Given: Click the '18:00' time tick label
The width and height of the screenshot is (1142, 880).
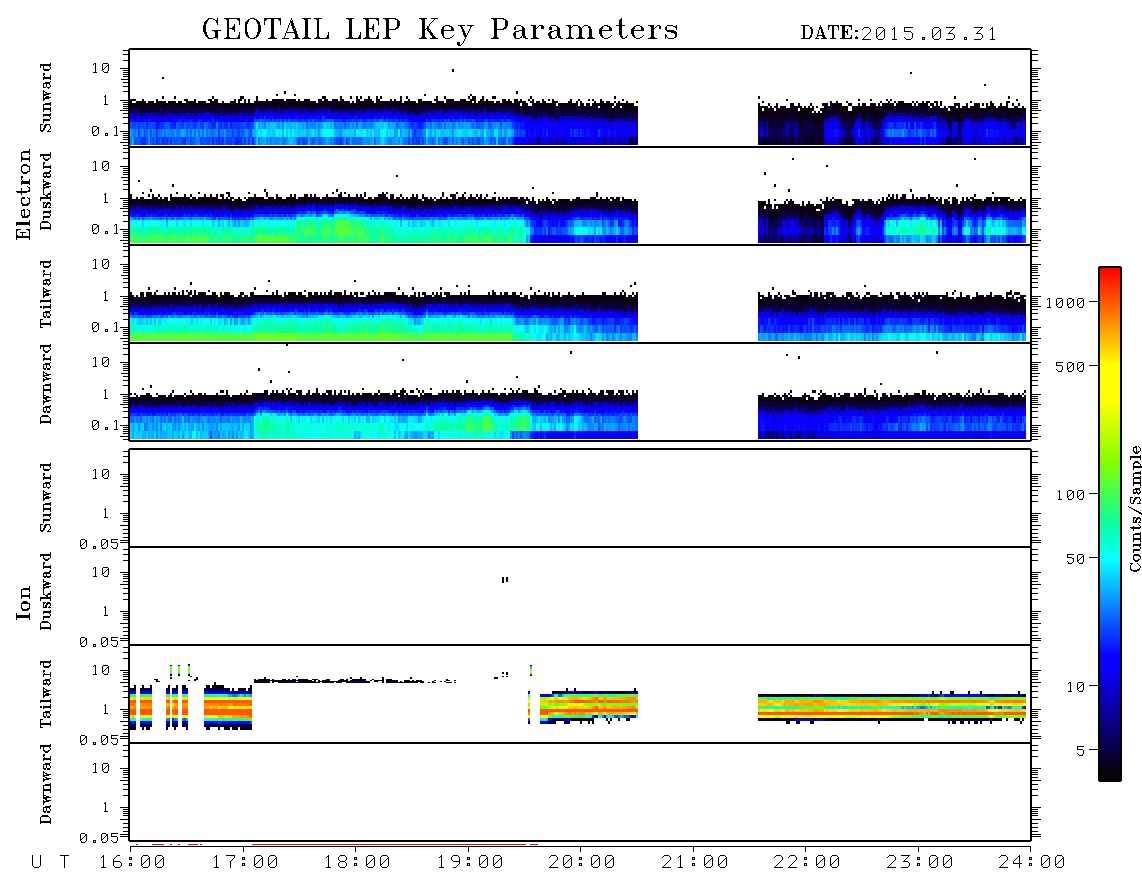Looking at the screenshot, I should click(x=358, y=863).
